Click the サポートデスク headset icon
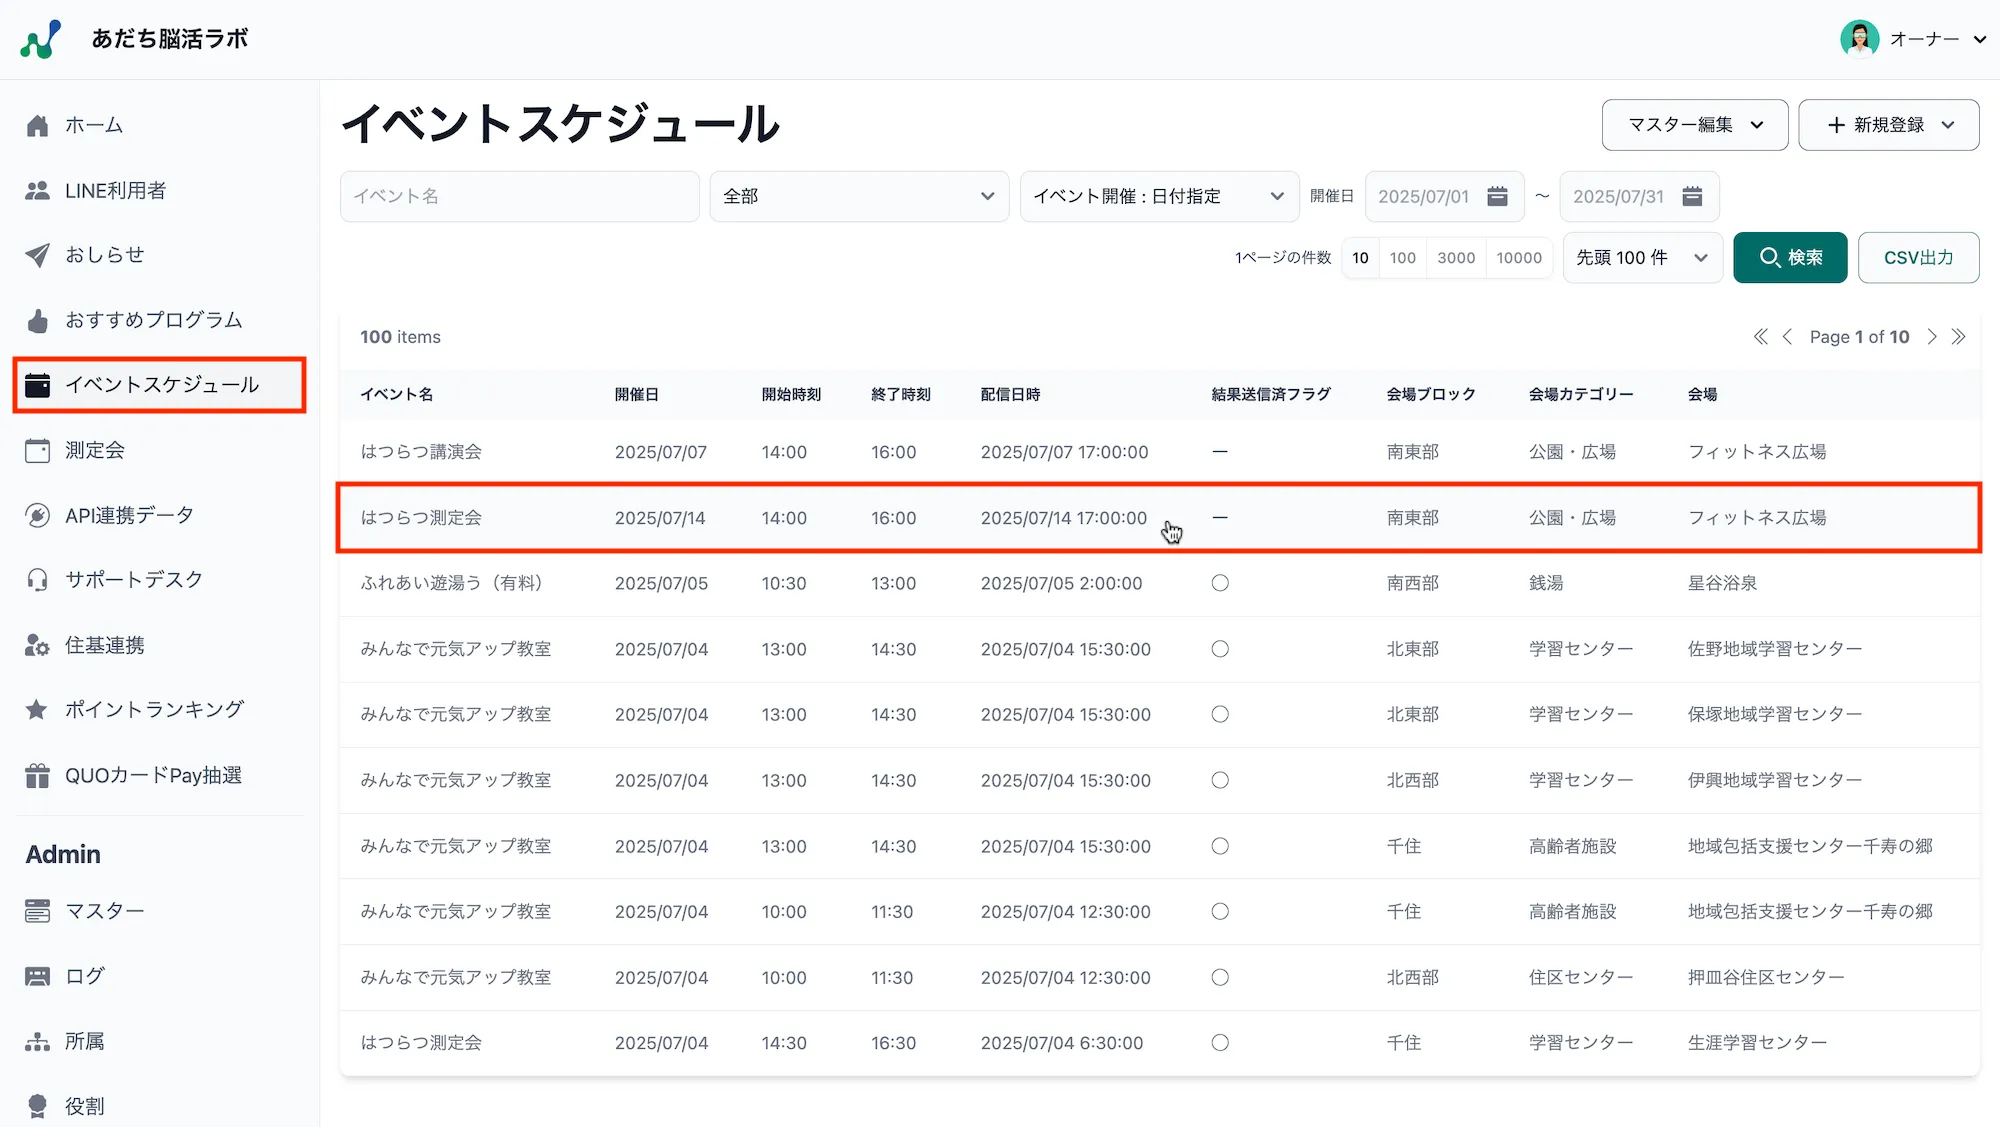 [37, 579]
